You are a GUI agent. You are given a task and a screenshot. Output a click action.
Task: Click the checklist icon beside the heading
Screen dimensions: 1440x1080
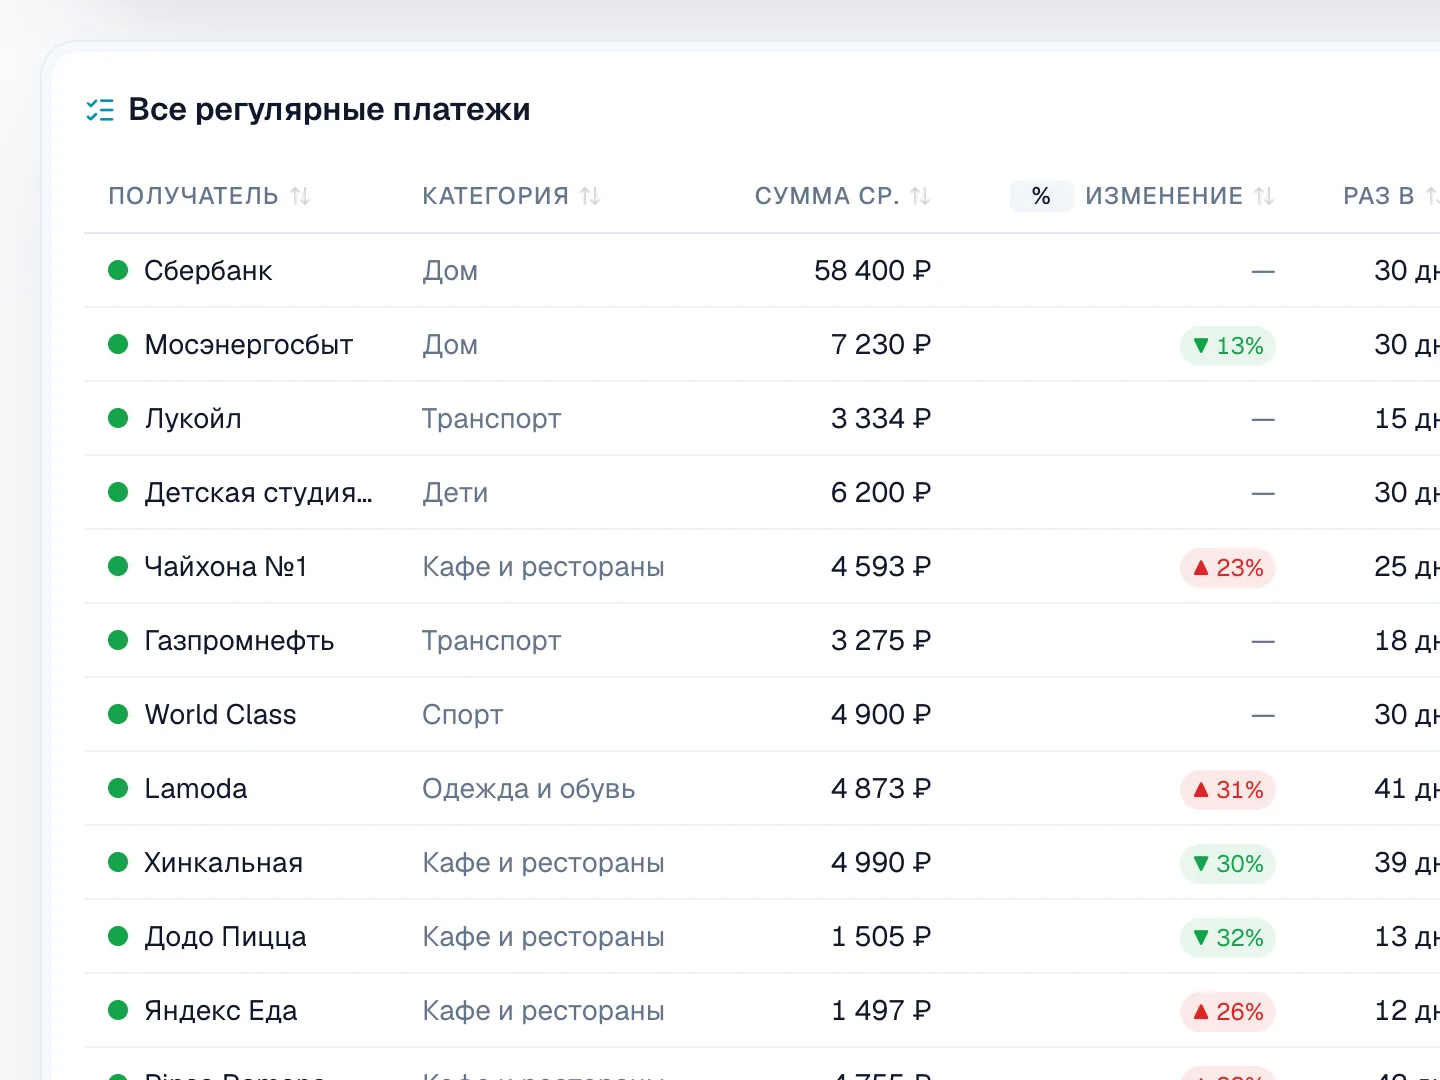tap(100, 110)
